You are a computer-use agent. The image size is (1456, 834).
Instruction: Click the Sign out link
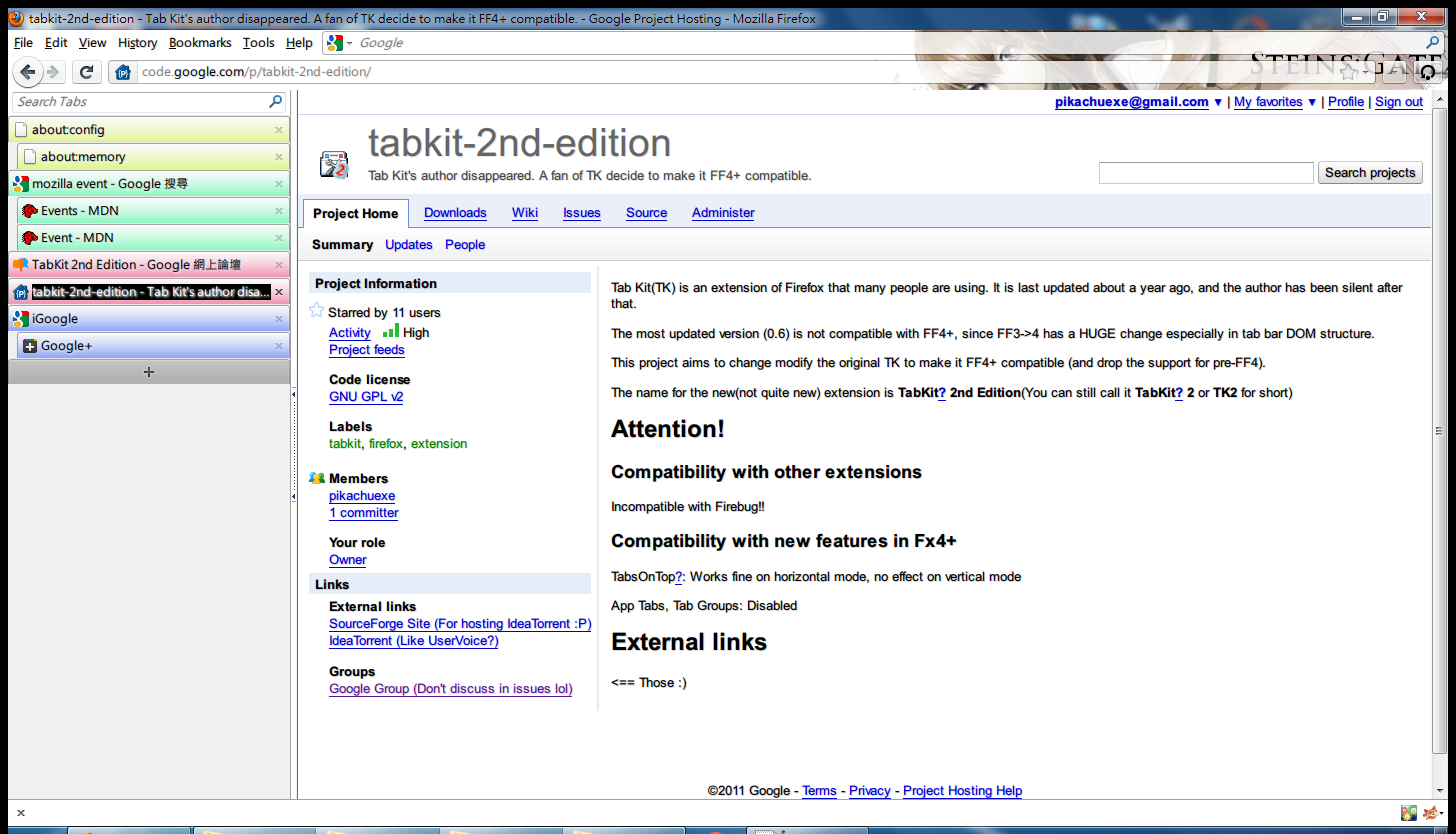click(1399, 102)
